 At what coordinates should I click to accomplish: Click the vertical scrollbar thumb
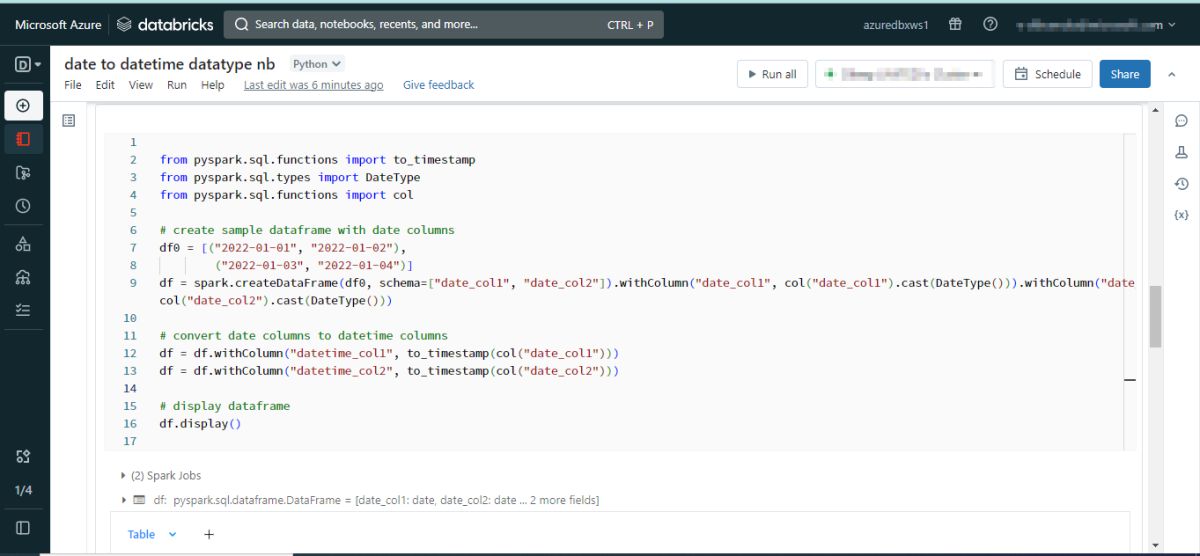coord(1156,316)
